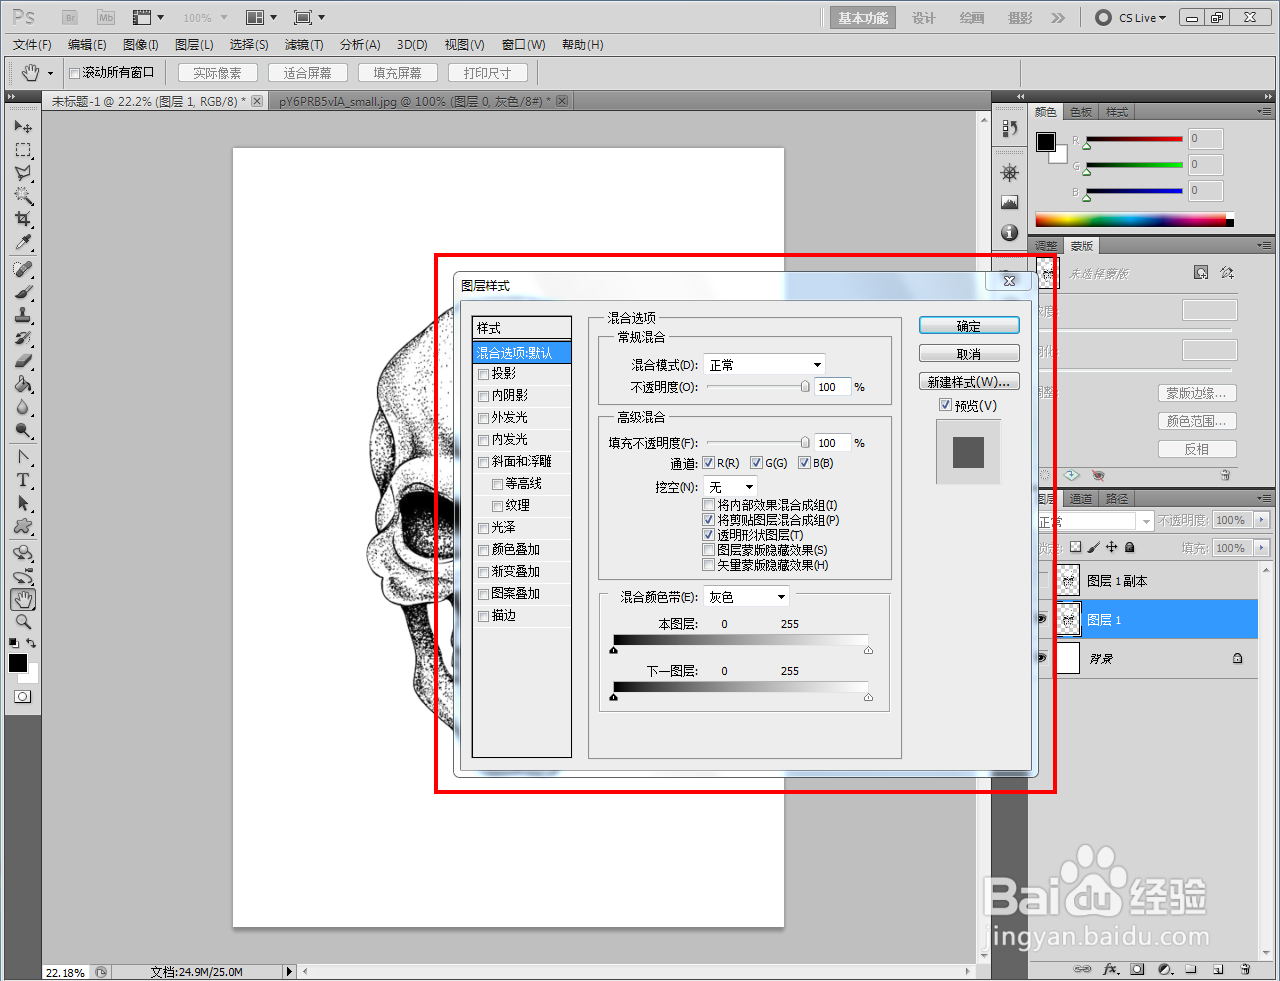Click the 实际像素 button
The image size is (1280, 981).
point(218,73)
